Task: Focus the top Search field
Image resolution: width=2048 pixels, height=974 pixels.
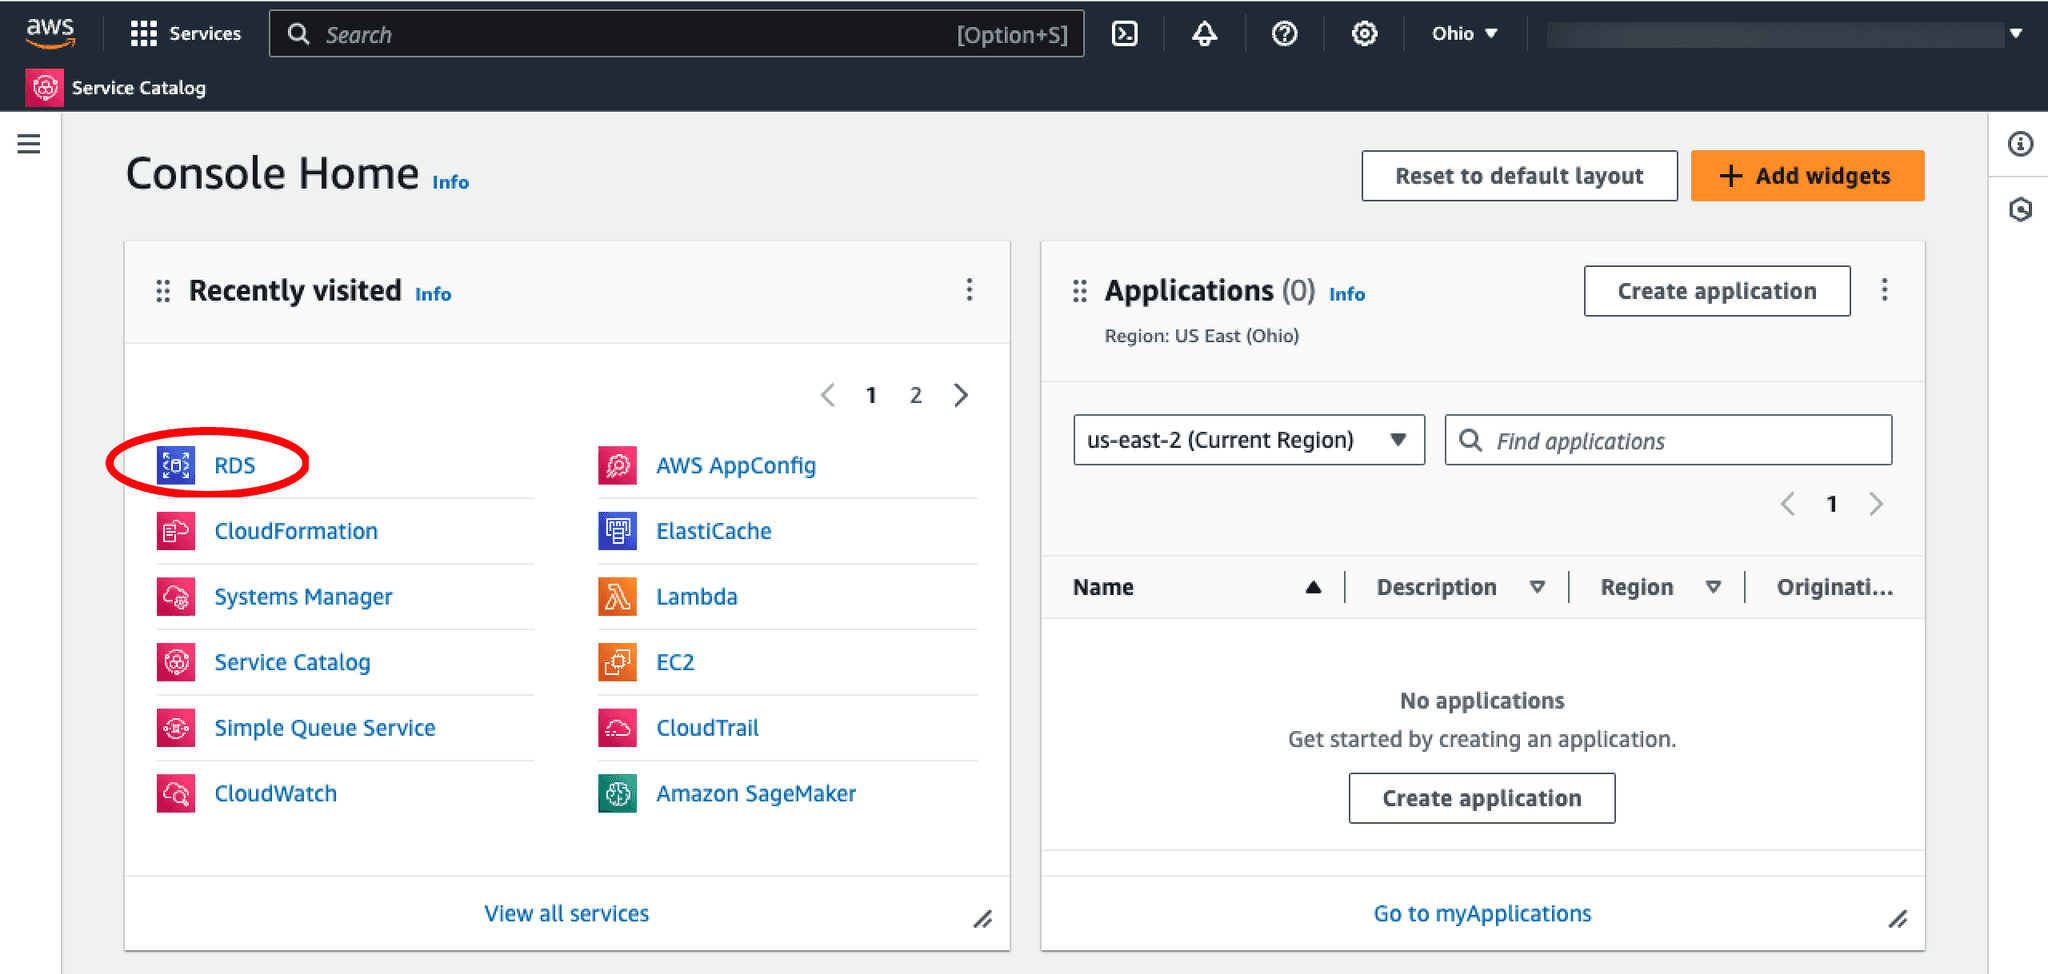Action: point(676,34)
